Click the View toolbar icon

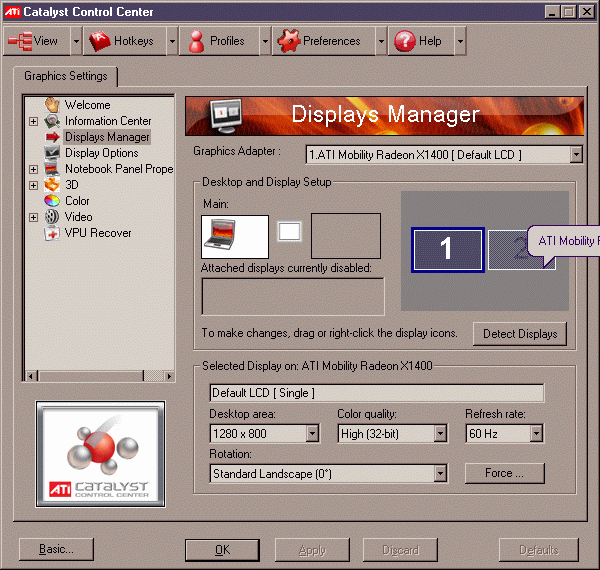click(x=20, y=41)
